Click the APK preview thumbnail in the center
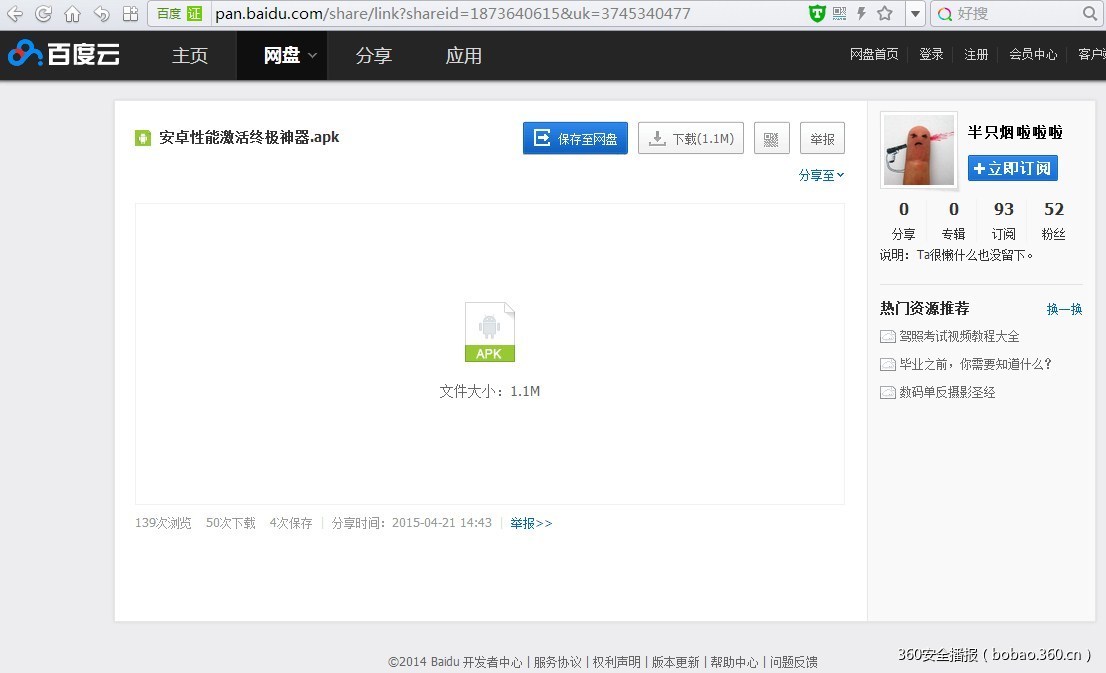This screenshot has height=673, width=1106. (x=489, y=331)
